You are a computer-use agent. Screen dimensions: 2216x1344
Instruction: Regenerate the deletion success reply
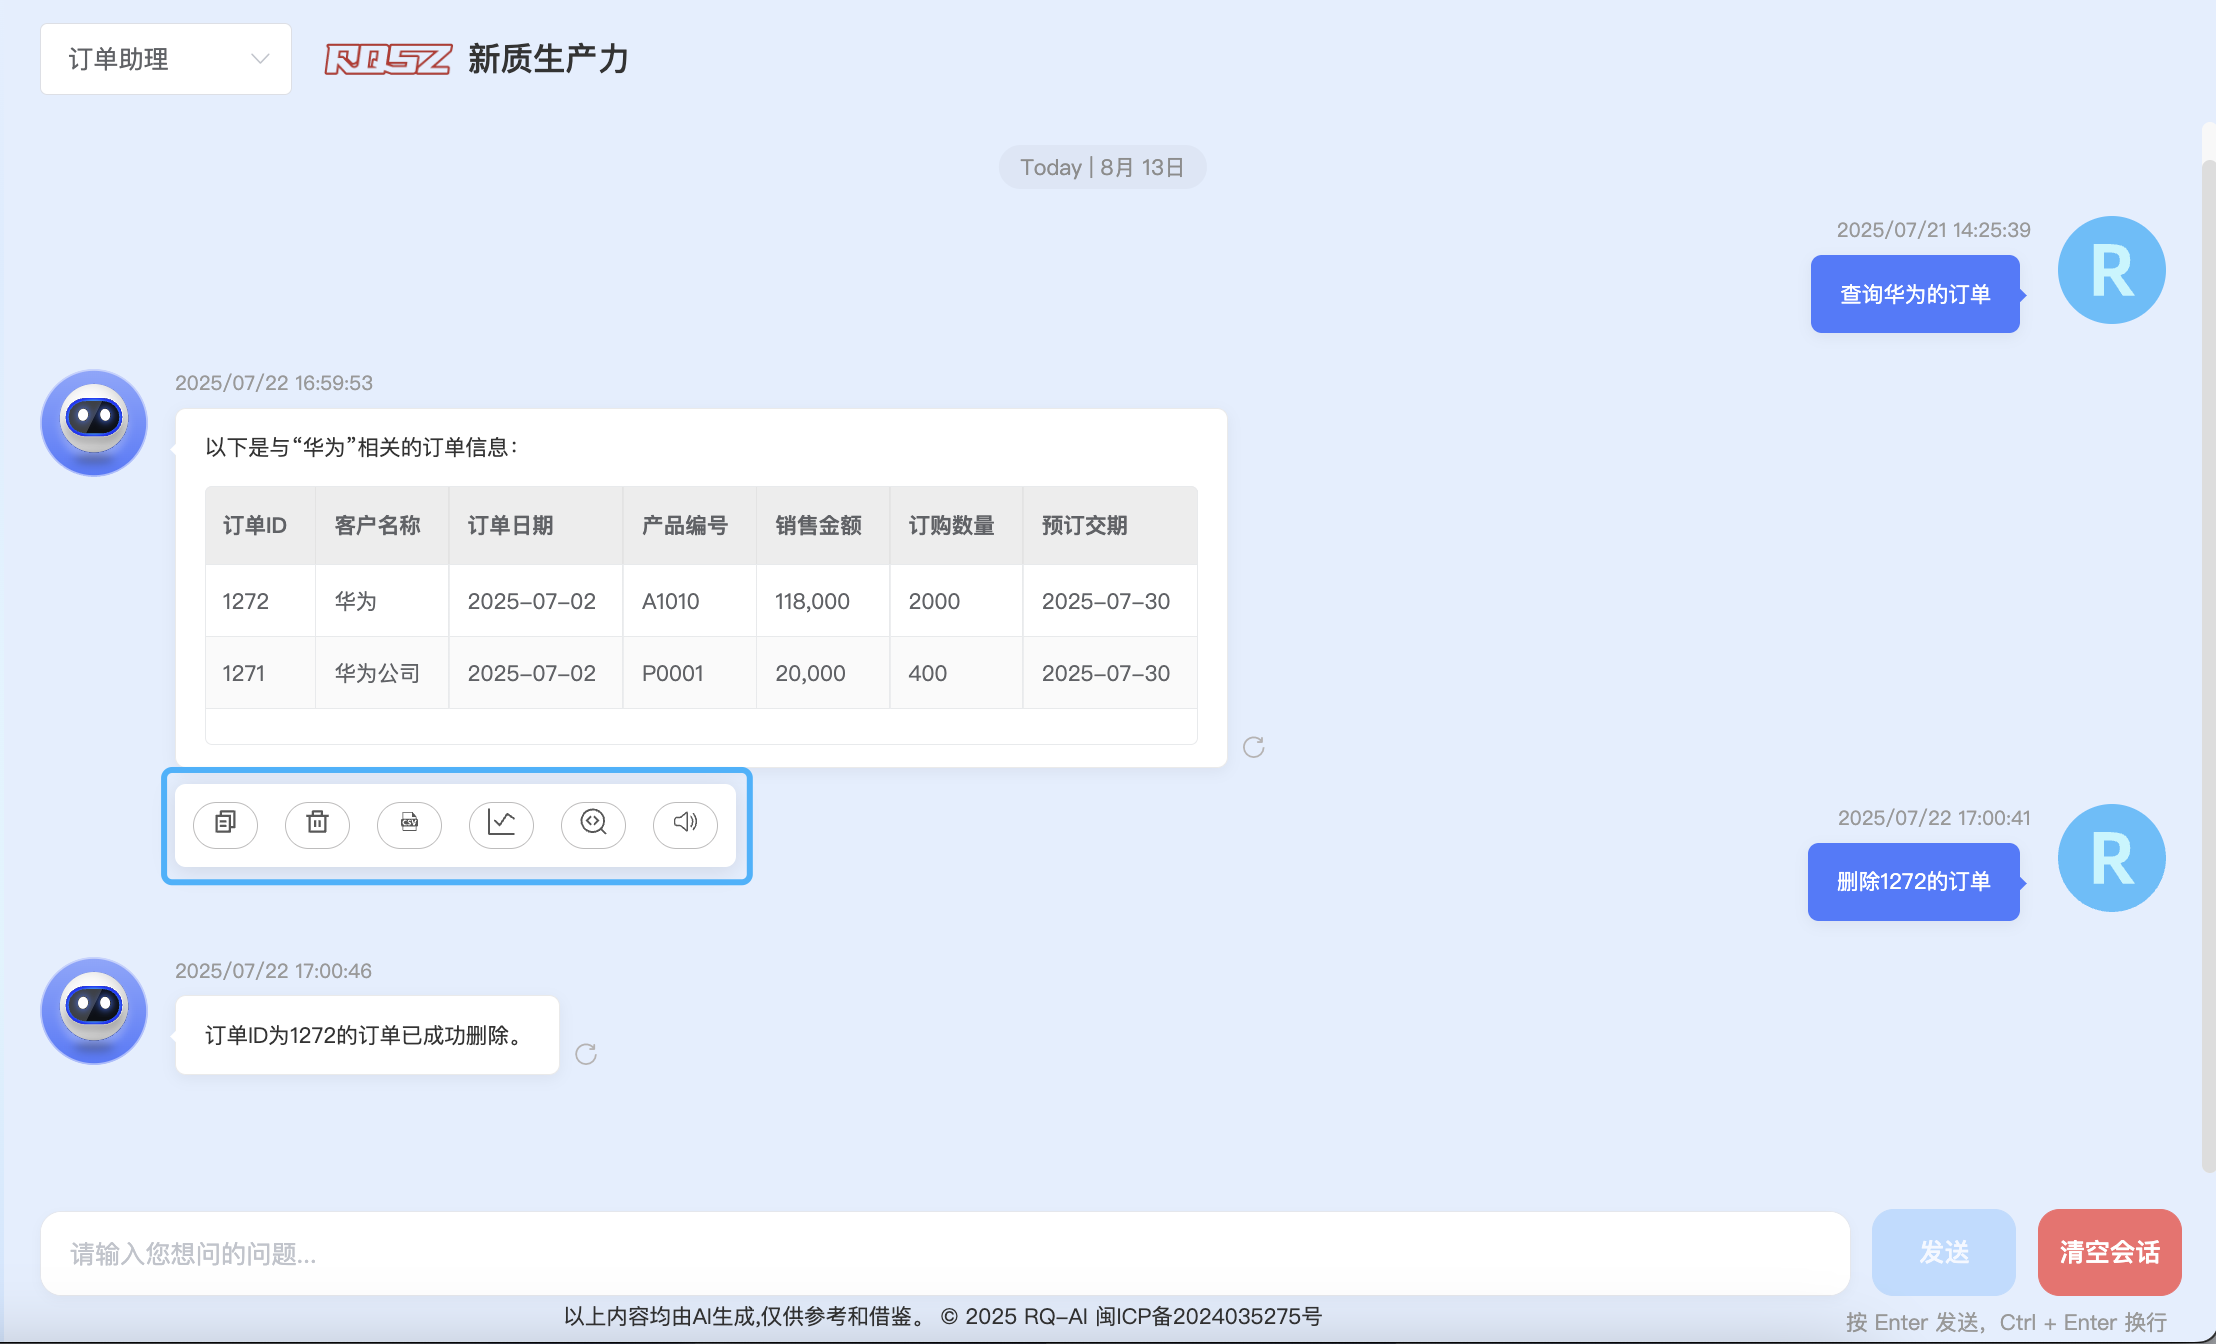click(x=586, y=1054)
